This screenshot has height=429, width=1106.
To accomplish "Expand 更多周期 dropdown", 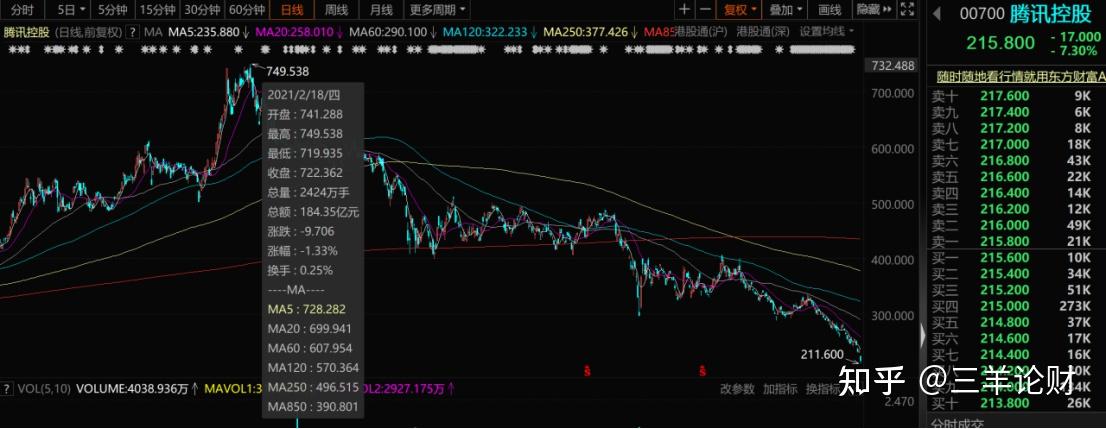I will 437,9.
